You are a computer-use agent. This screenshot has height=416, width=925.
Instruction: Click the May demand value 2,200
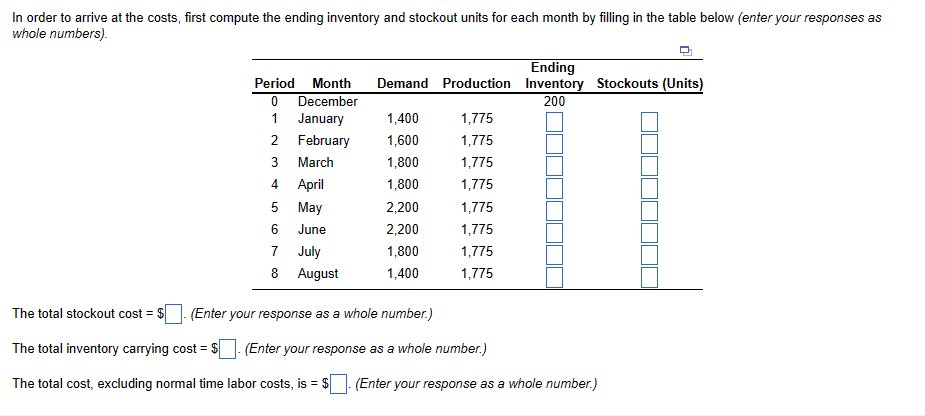click(402, 208)
